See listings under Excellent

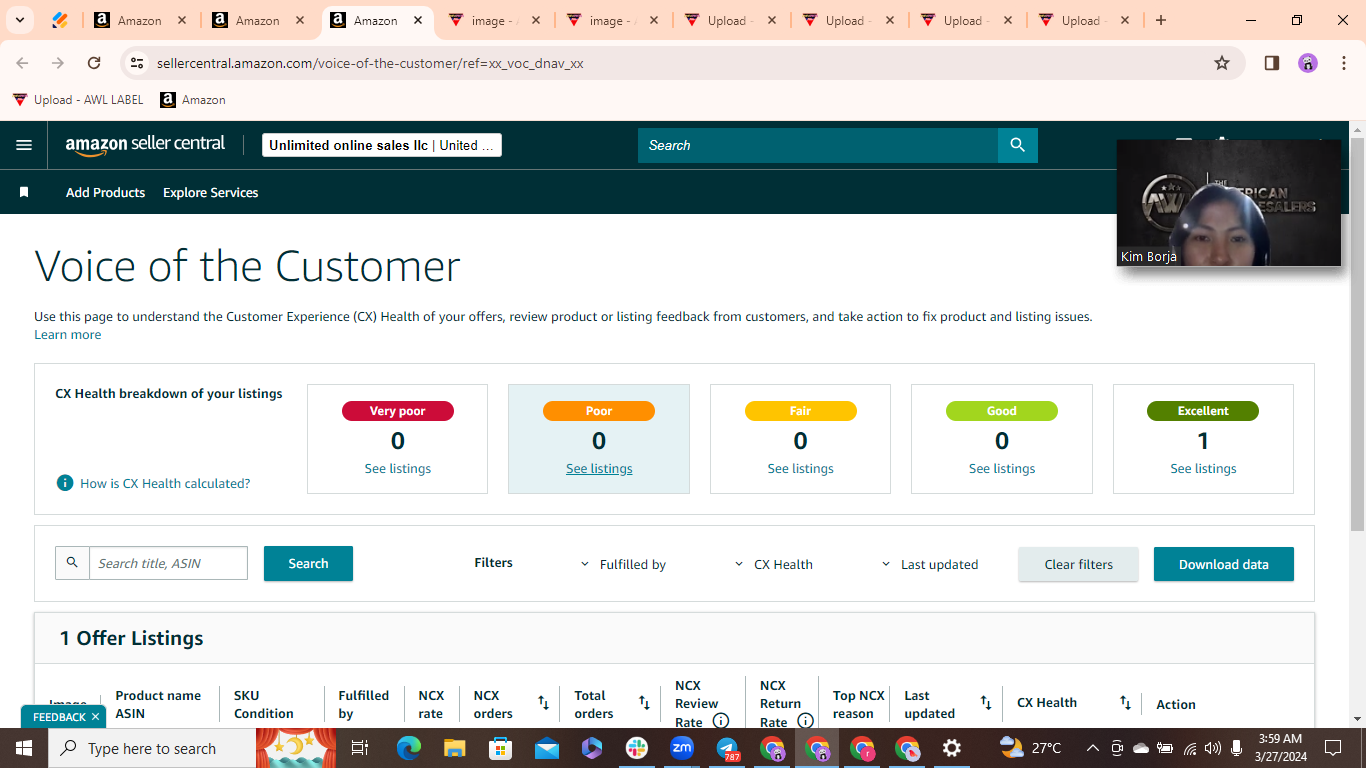[1204, 468]
